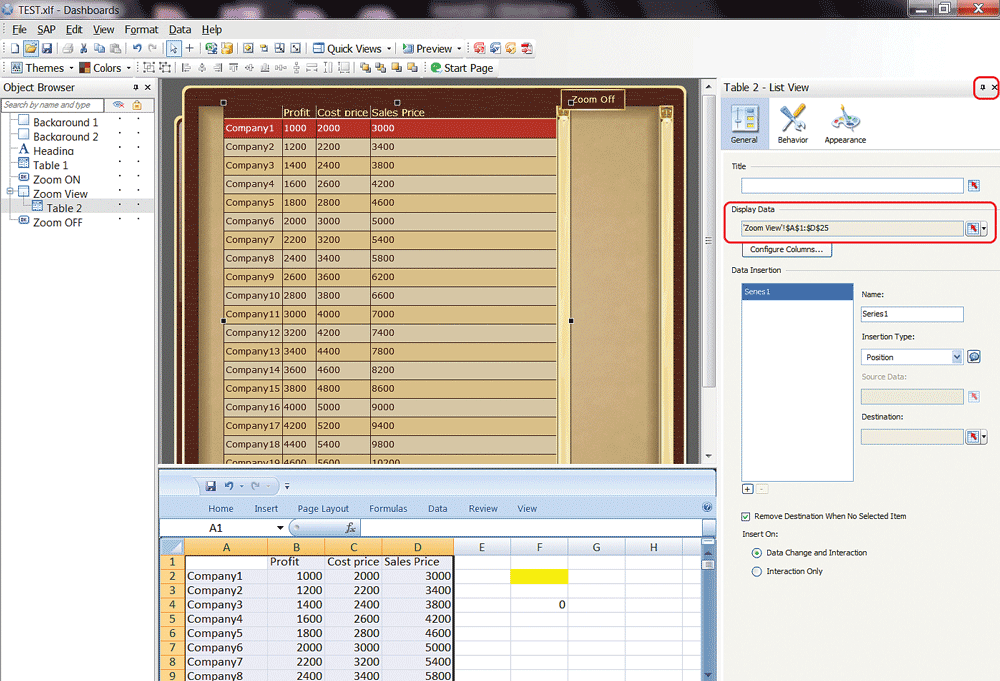
Task: Click the Insertion Type help bubble icon
Action: (x=974, y=357)
